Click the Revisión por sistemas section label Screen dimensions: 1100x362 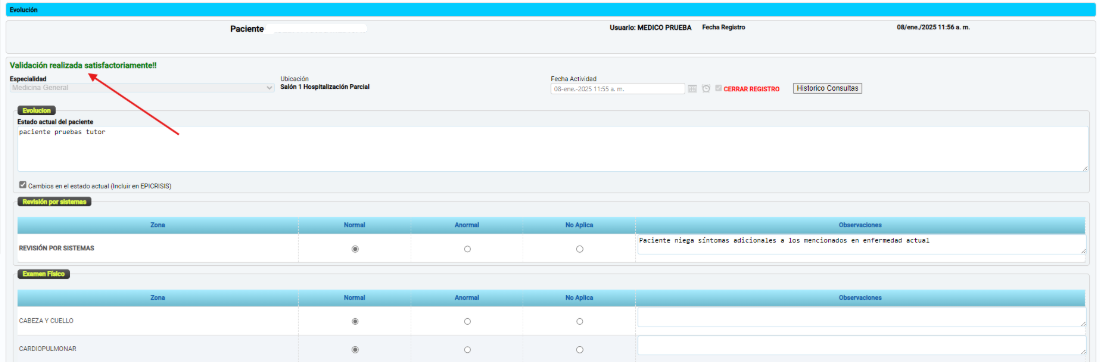tap(54, 201)
